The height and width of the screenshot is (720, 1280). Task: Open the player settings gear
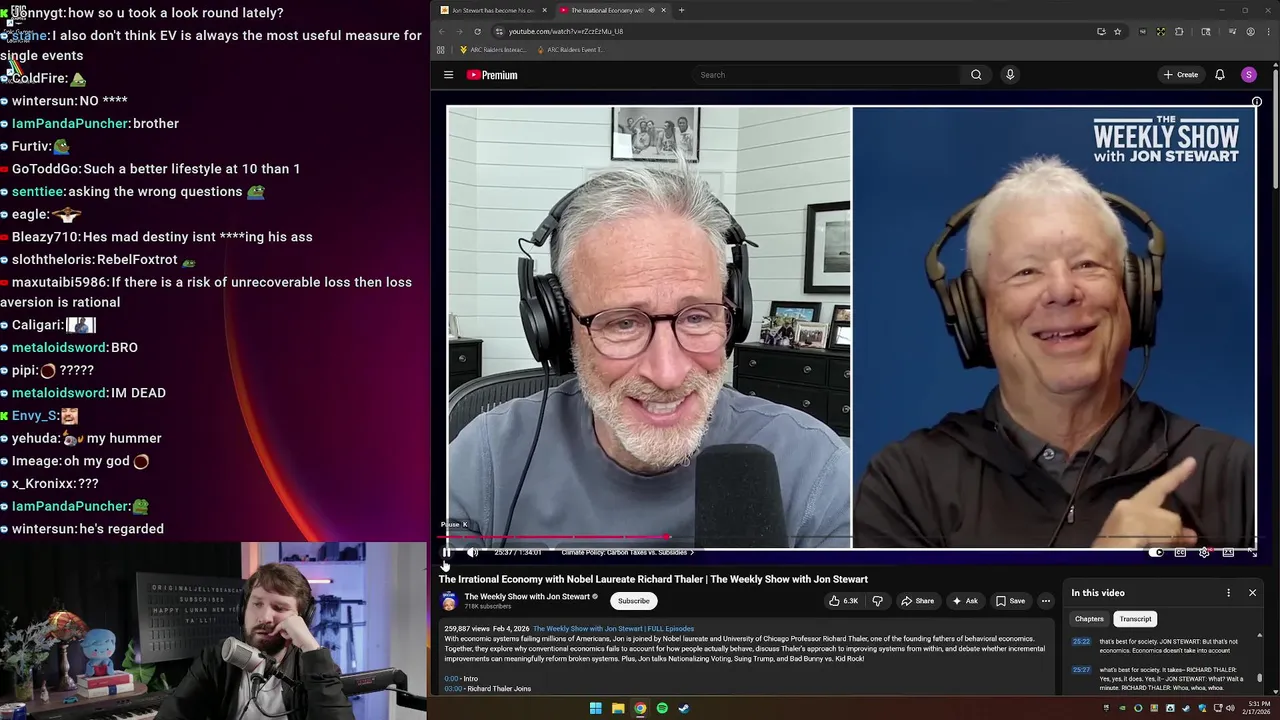(x=1204, y=552)
